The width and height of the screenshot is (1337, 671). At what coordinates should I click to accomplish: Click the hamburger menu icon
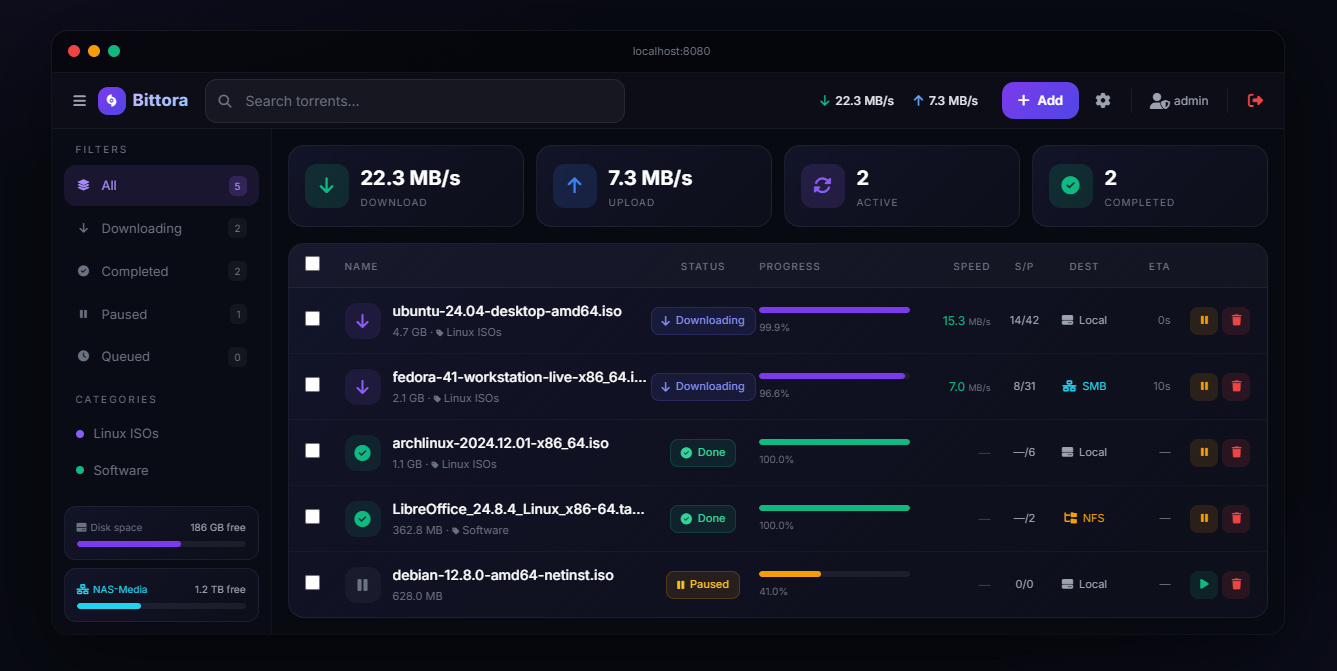point(79,100)
